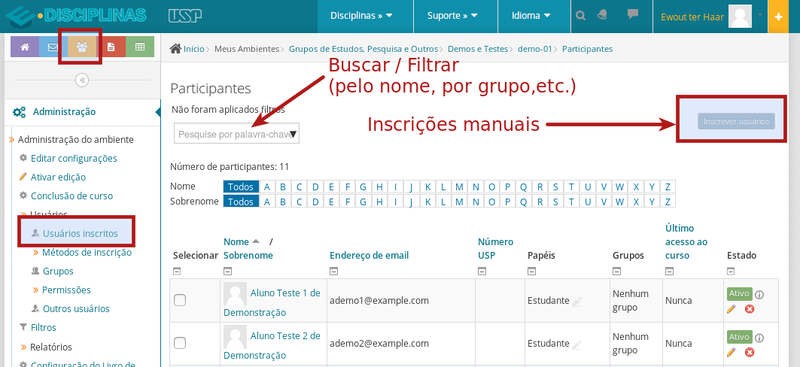Filter Sobrenome by letter S
Image resolution: width=800 pixels, height=367 pixels.
pyautogui.click(x=555, y=202)
